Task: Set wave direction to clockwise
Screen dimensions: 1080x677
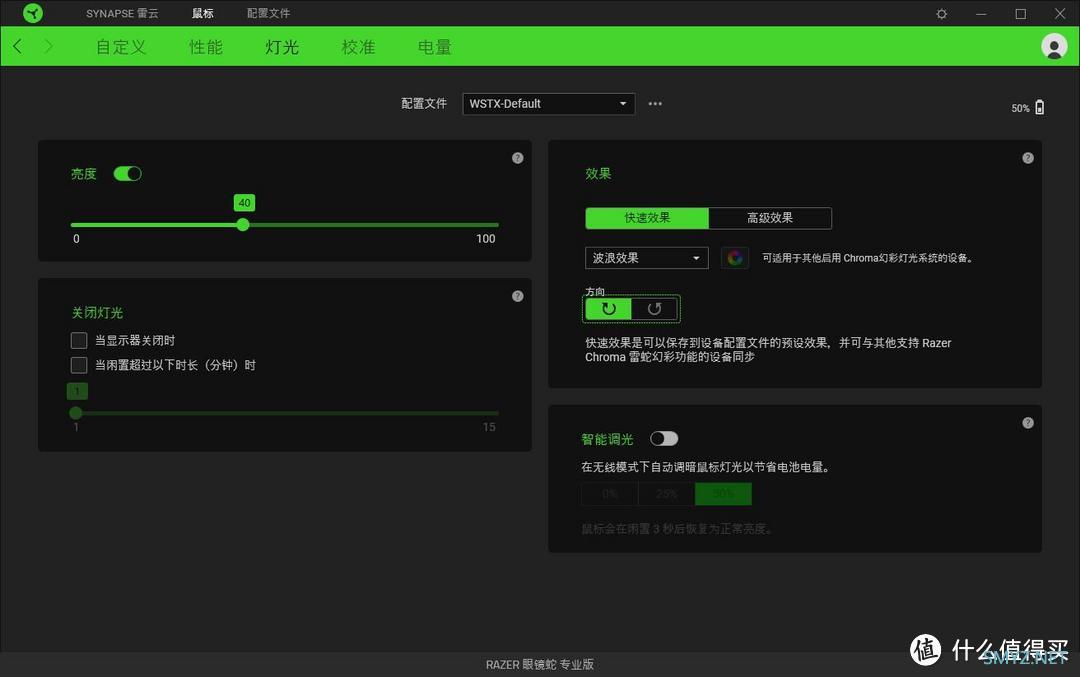Action: (608, 309)
